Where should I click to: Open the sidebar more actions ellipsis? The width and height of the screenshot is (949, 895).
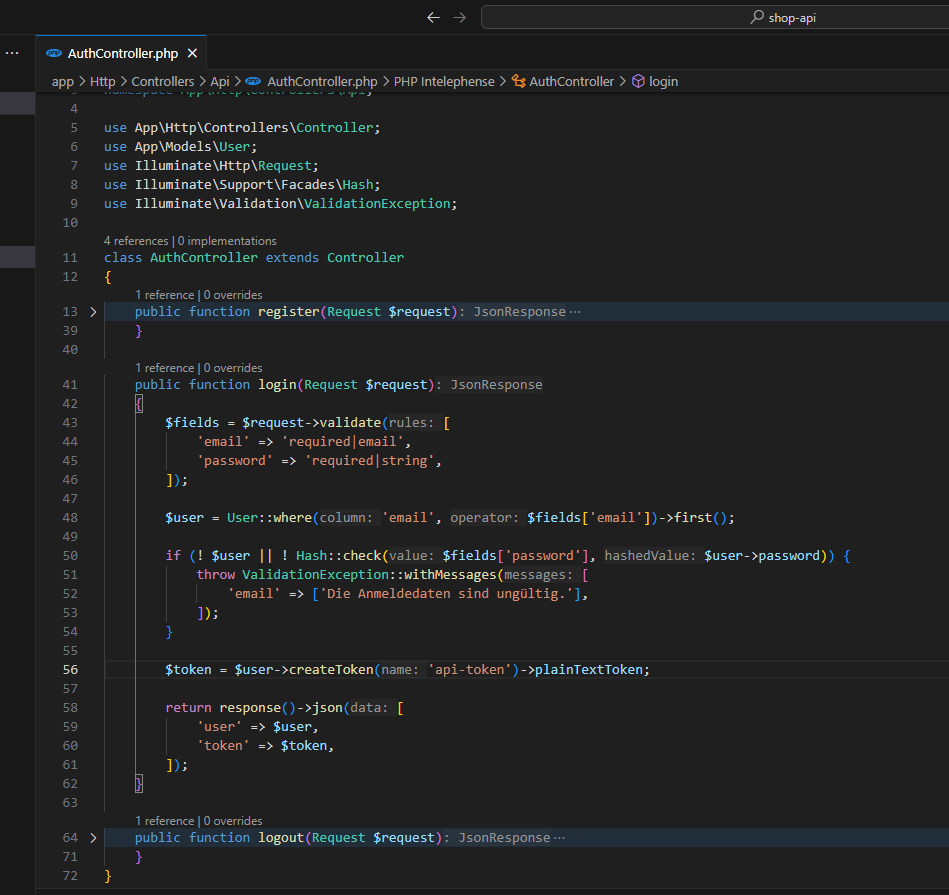coord(12,53)
